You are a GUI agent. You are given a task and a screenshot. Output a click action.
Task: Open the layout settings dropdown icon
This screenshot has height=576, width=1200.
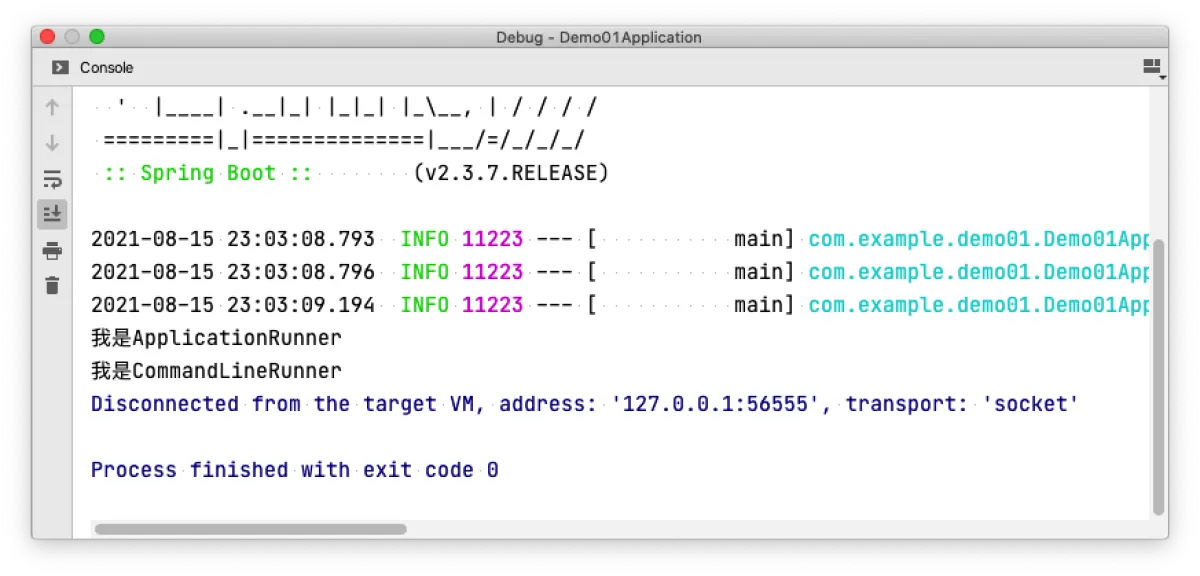point(1153,68)
